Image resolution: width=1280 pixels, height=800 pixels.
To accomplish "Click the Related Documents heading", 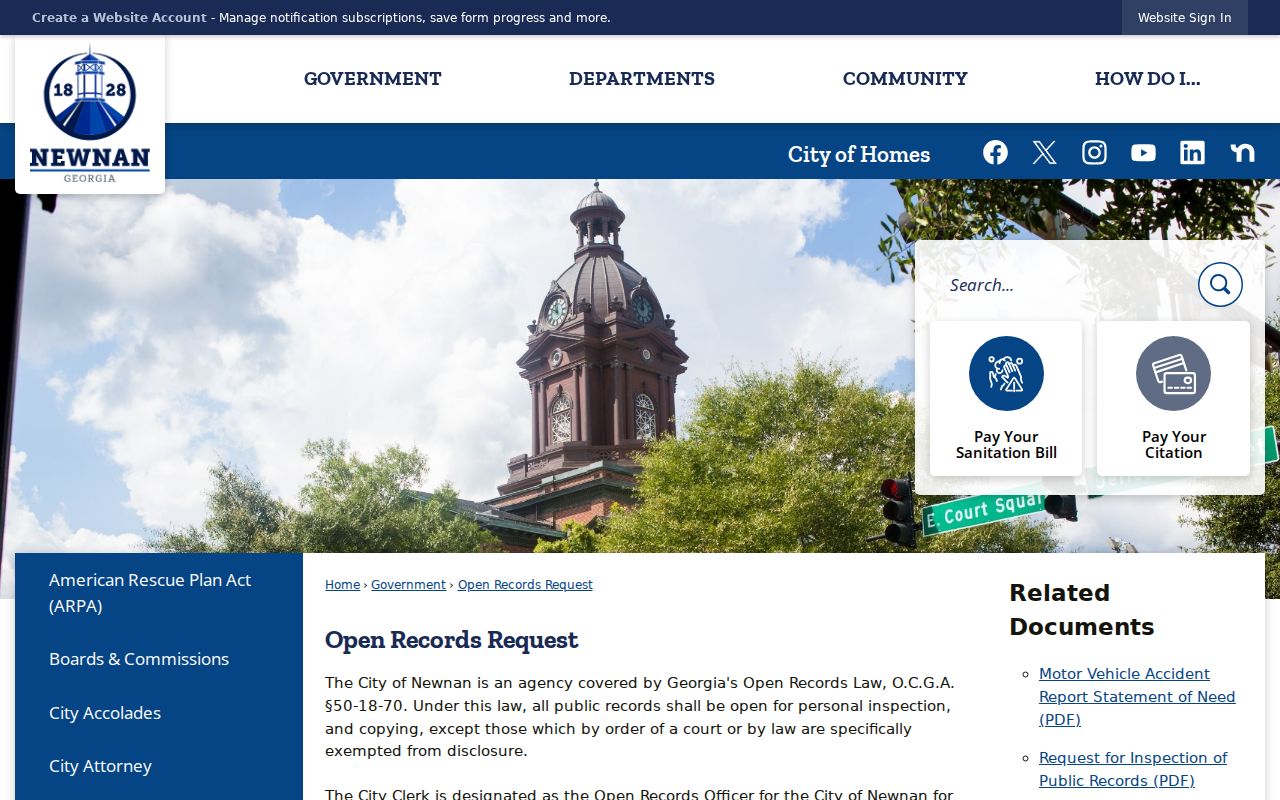I will click(x=1082, y=610).
